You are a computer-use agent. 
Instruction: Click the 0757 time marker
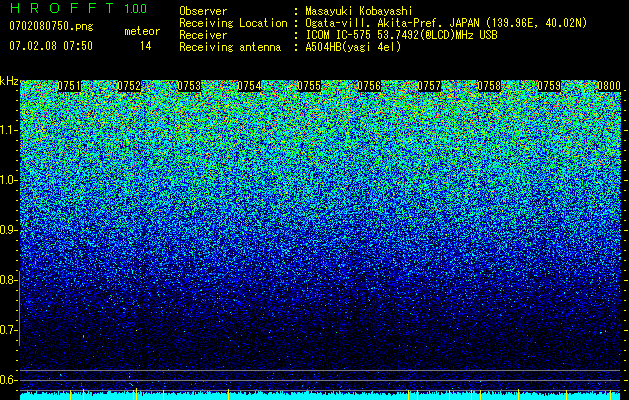click(429, 86)
